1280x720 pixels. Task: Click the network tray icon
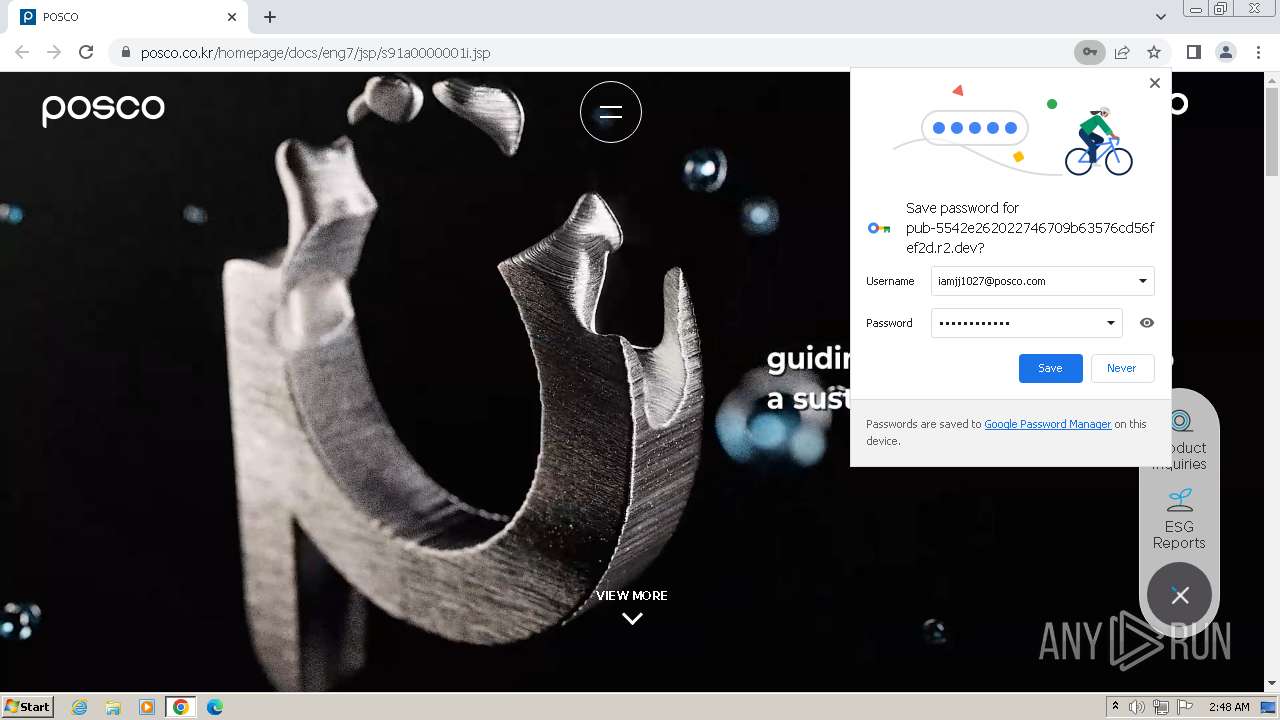click(1161, 707)
